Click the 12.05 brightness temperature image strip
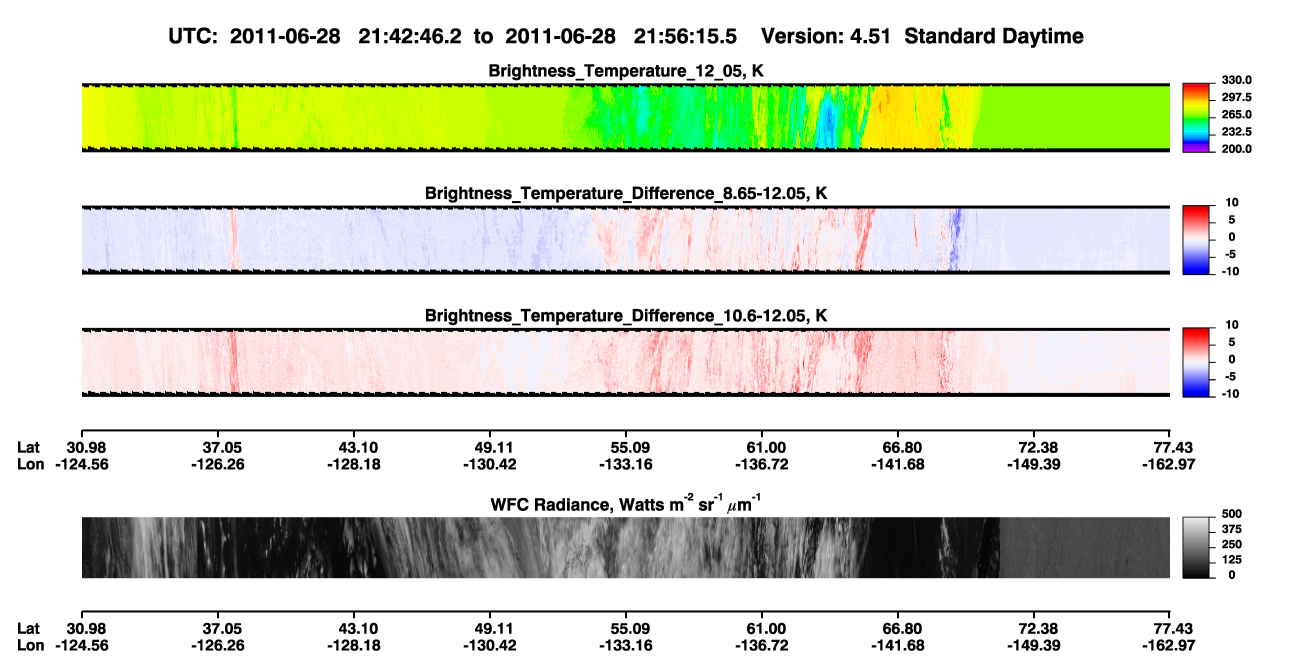 (626, 117)
